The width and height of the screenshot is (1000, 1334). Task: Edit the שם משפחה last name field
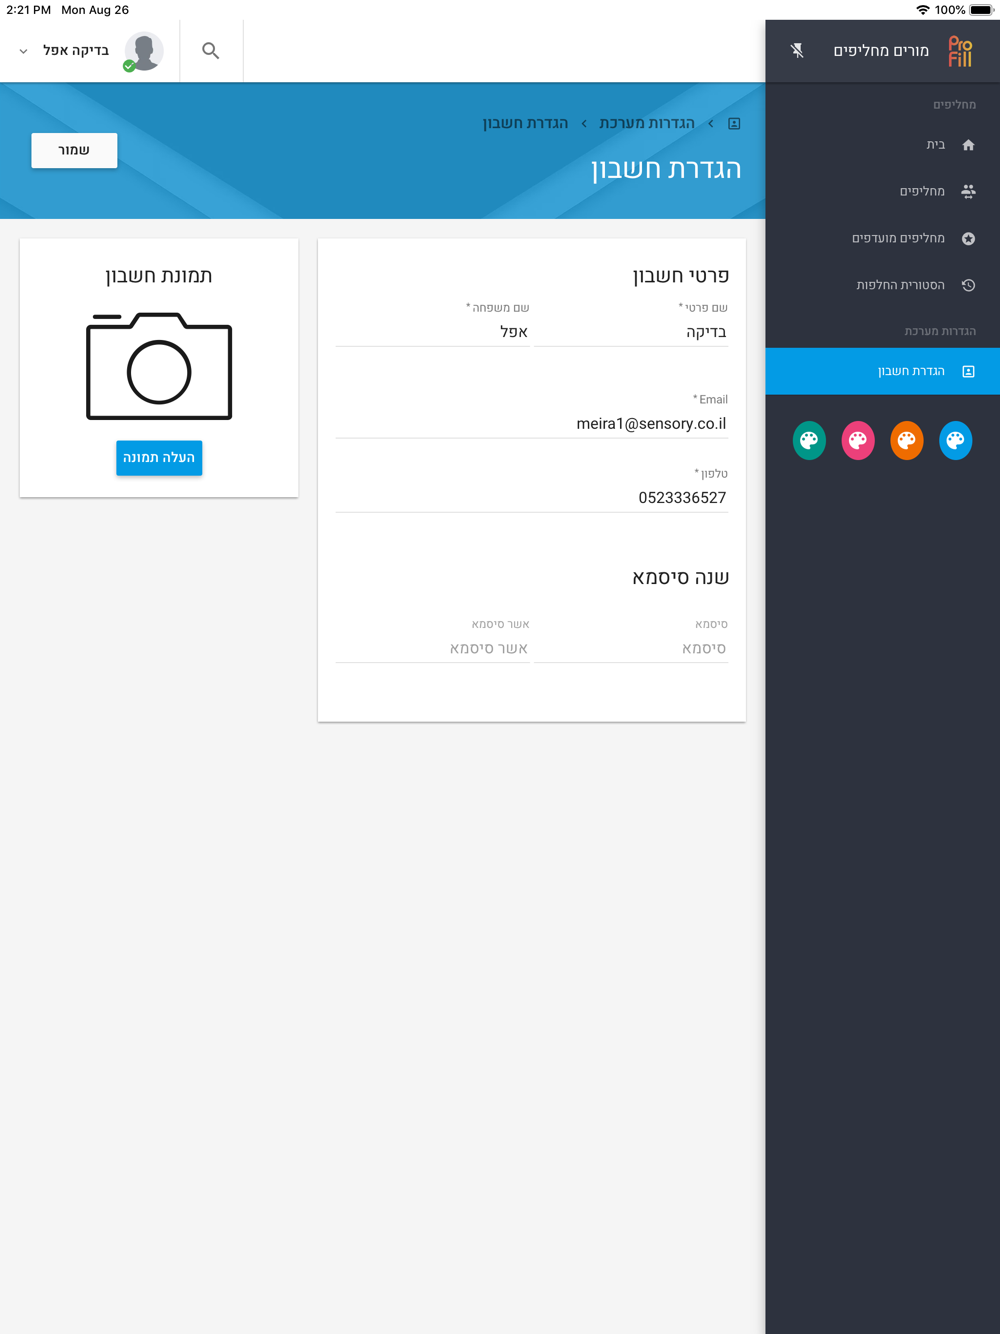tap(432, 332)
